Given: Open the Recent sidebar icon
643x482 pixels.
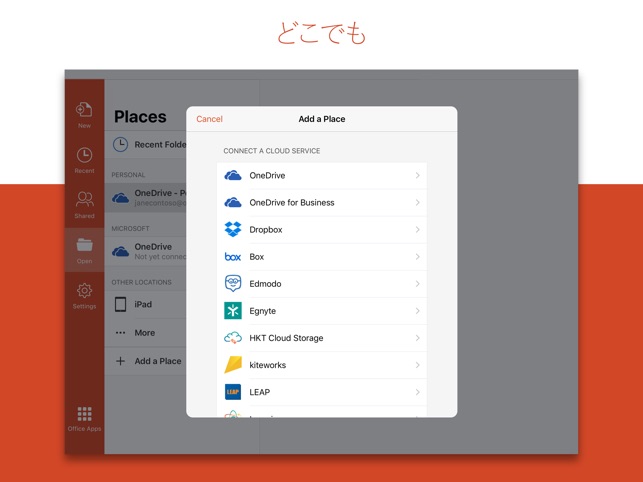Looking at the screenshot, I should pos(84,155).
